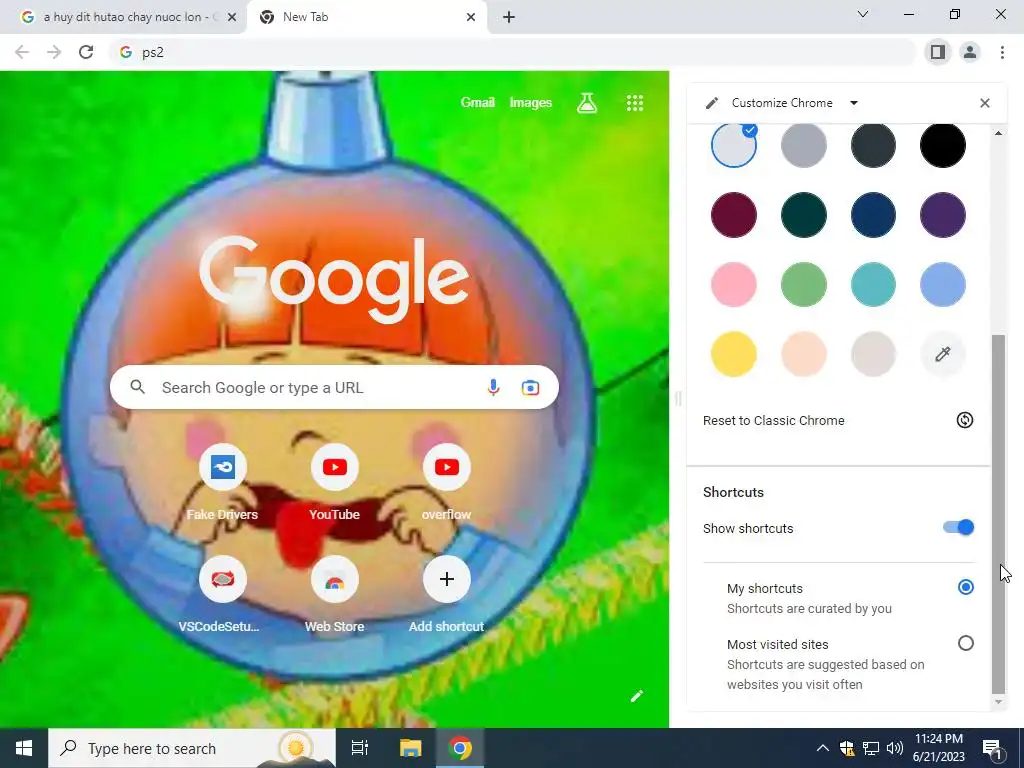The width and height of the screenshot is (1024, 768).
Task: Click the reset icon beside Classic Chrome
Action: [965, 420]
